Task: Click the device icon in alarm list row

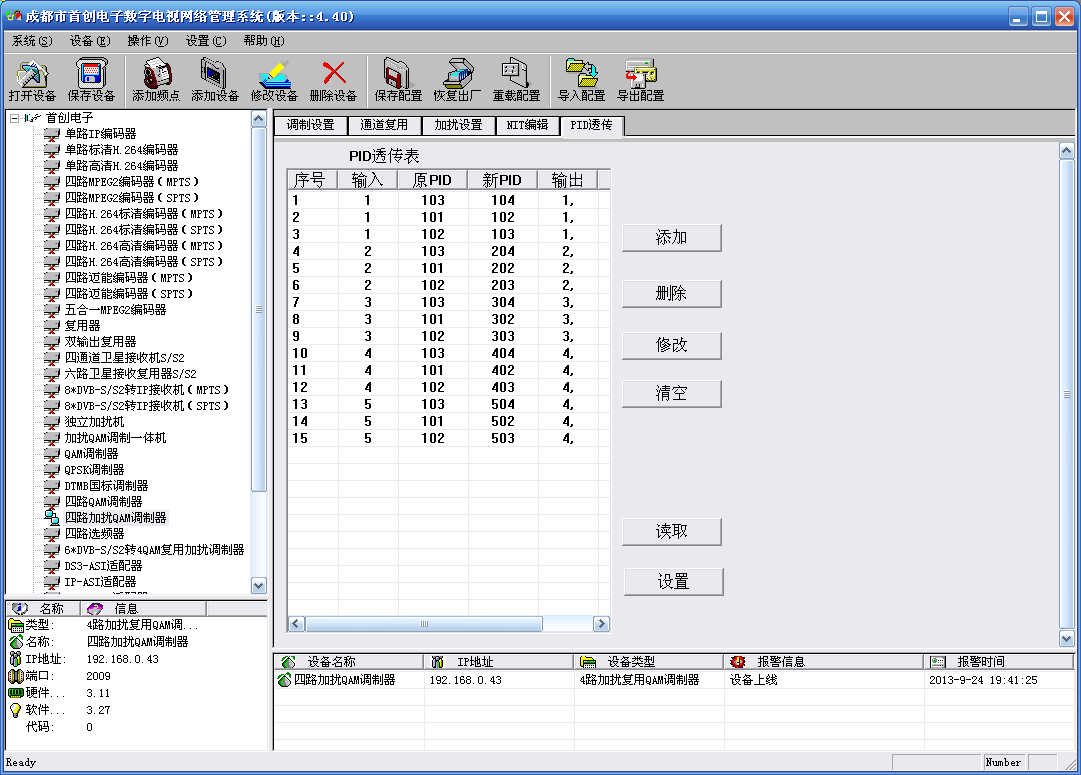Action: (284, 680)
